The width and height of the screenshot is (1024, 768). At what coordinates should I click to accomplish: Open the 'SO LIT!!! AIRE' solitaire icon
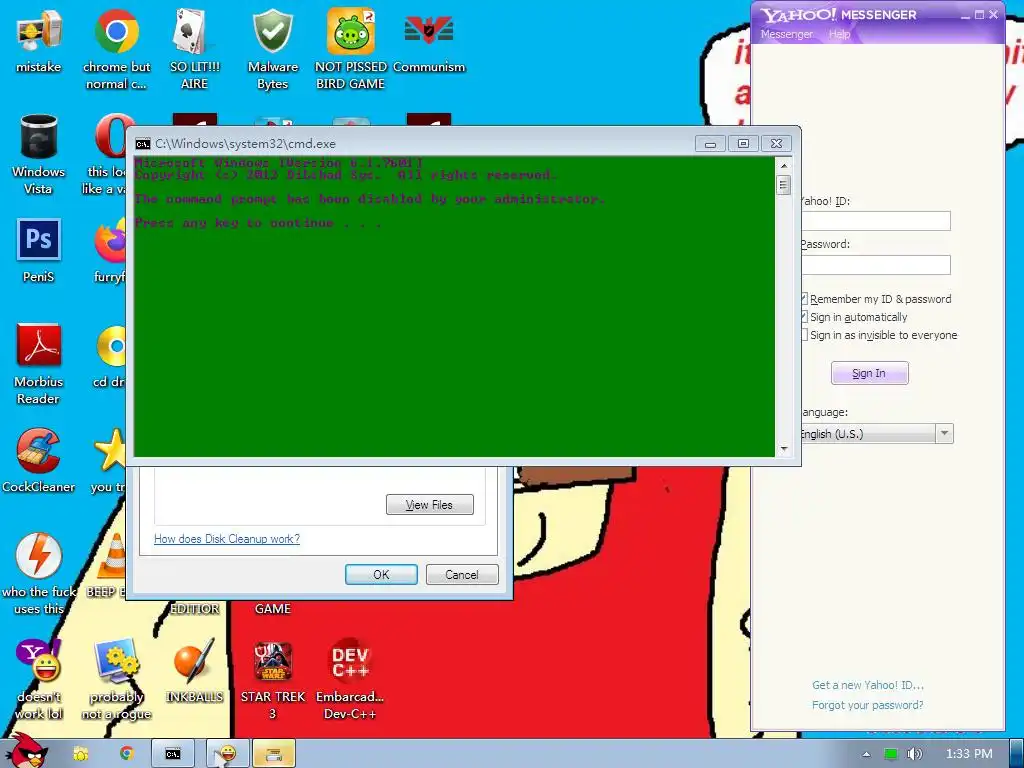click(194, 49)
